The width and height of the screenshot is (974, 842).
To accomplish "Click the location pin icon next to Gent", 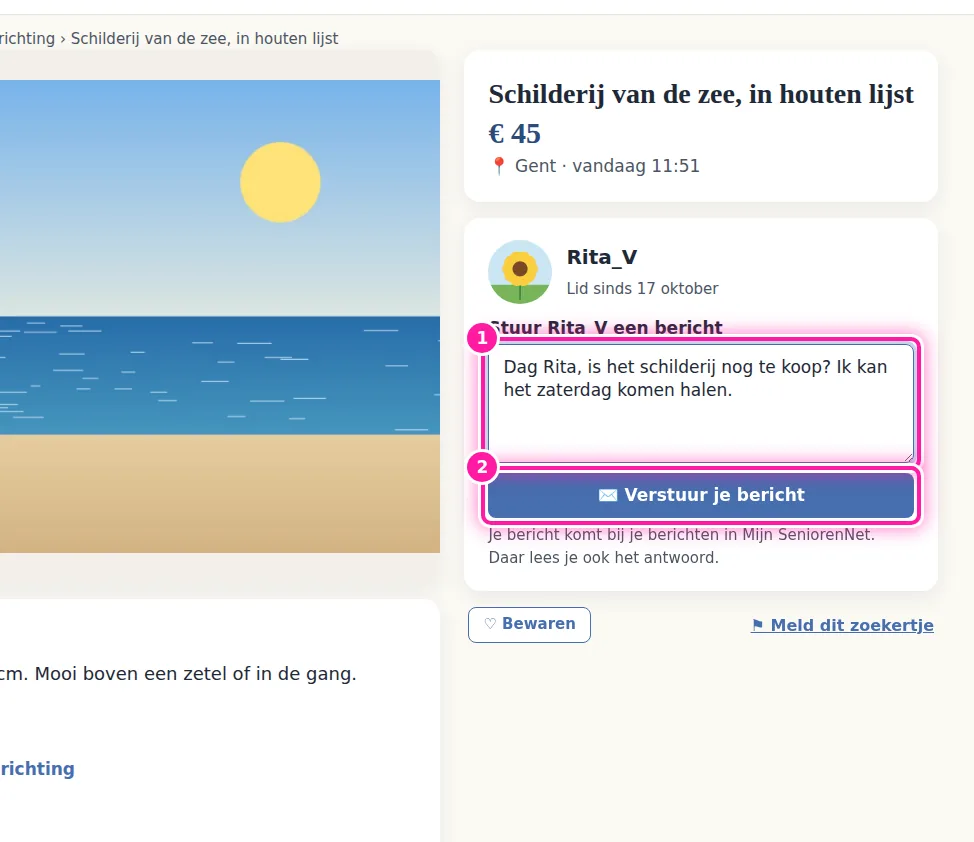I will (x=498, y=166).
